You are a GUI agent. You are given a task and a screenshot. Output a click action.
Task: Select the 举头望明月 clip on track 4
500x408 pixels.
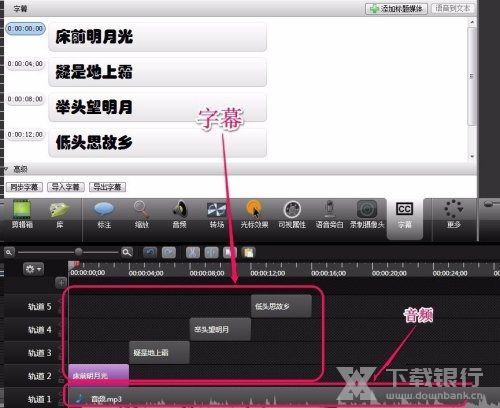click(220, 329)
